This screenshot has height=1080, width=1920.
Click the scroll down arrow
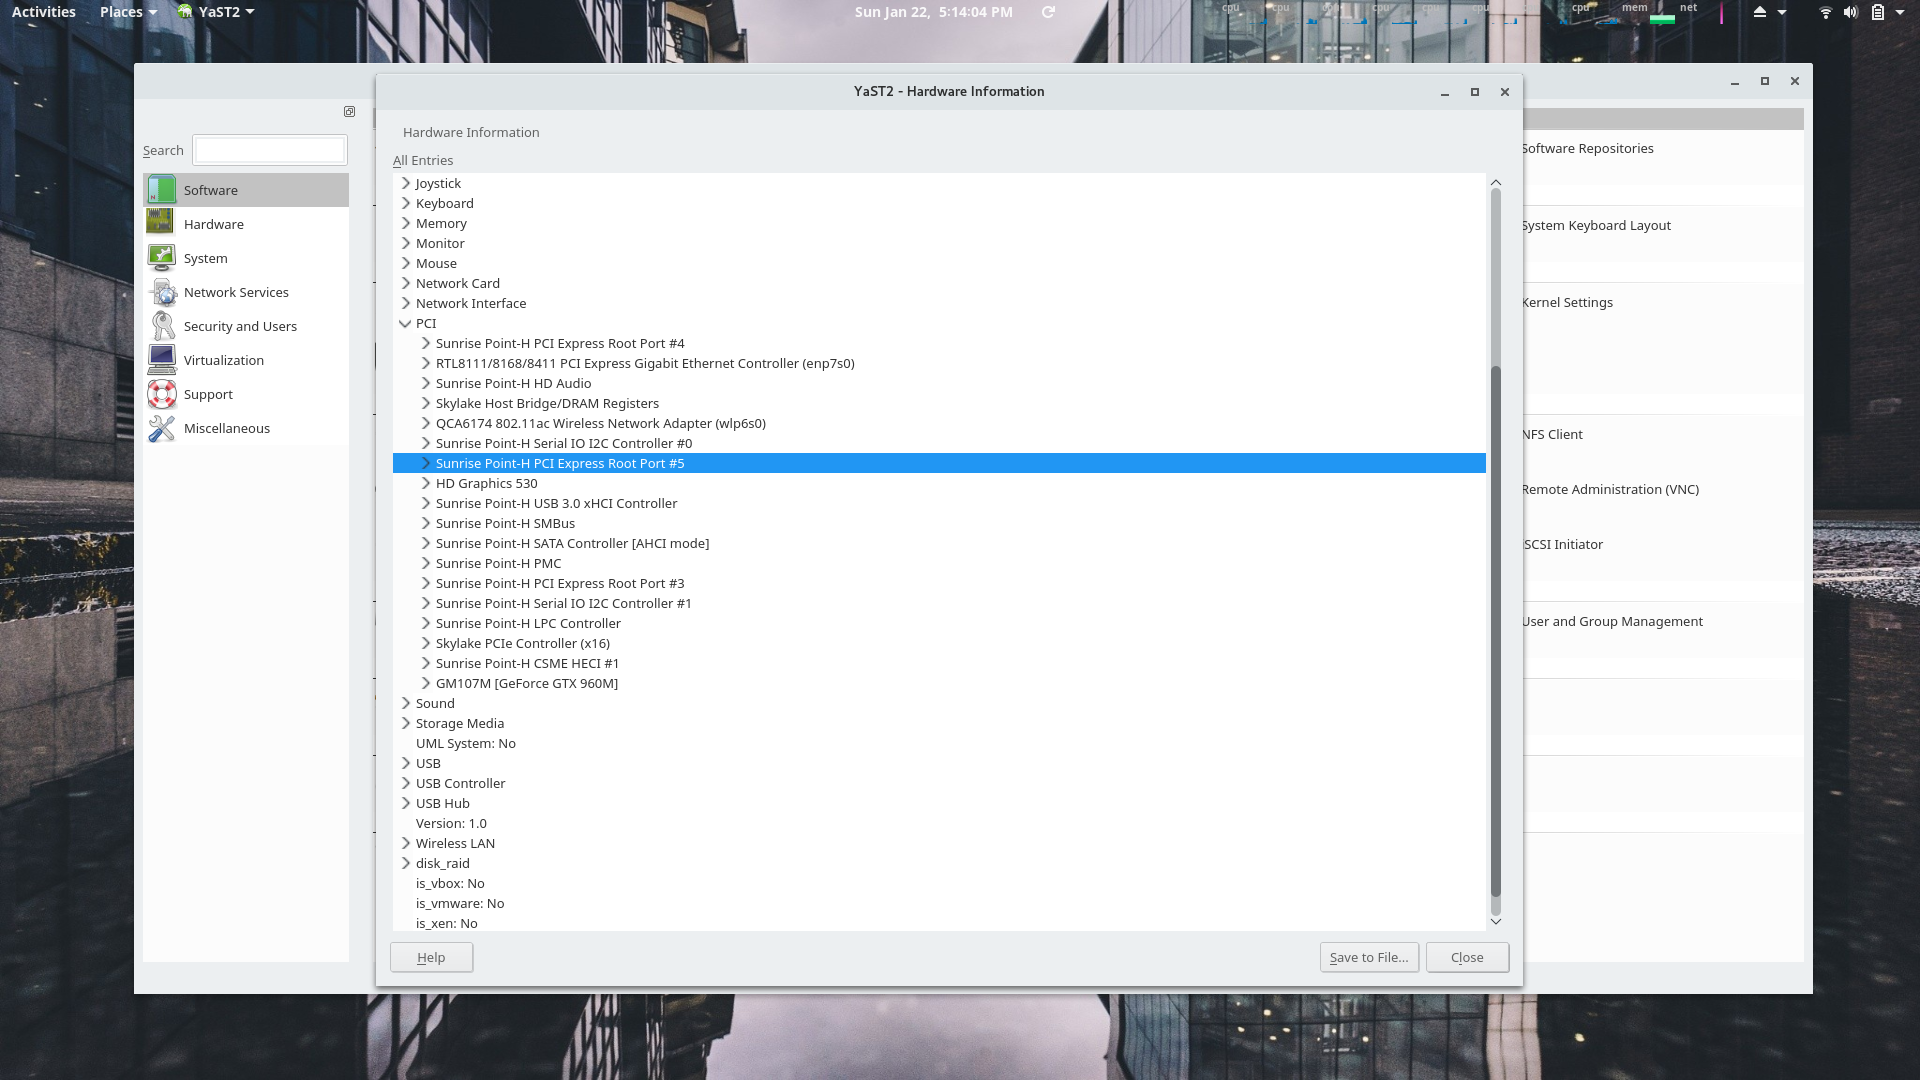1496,921
